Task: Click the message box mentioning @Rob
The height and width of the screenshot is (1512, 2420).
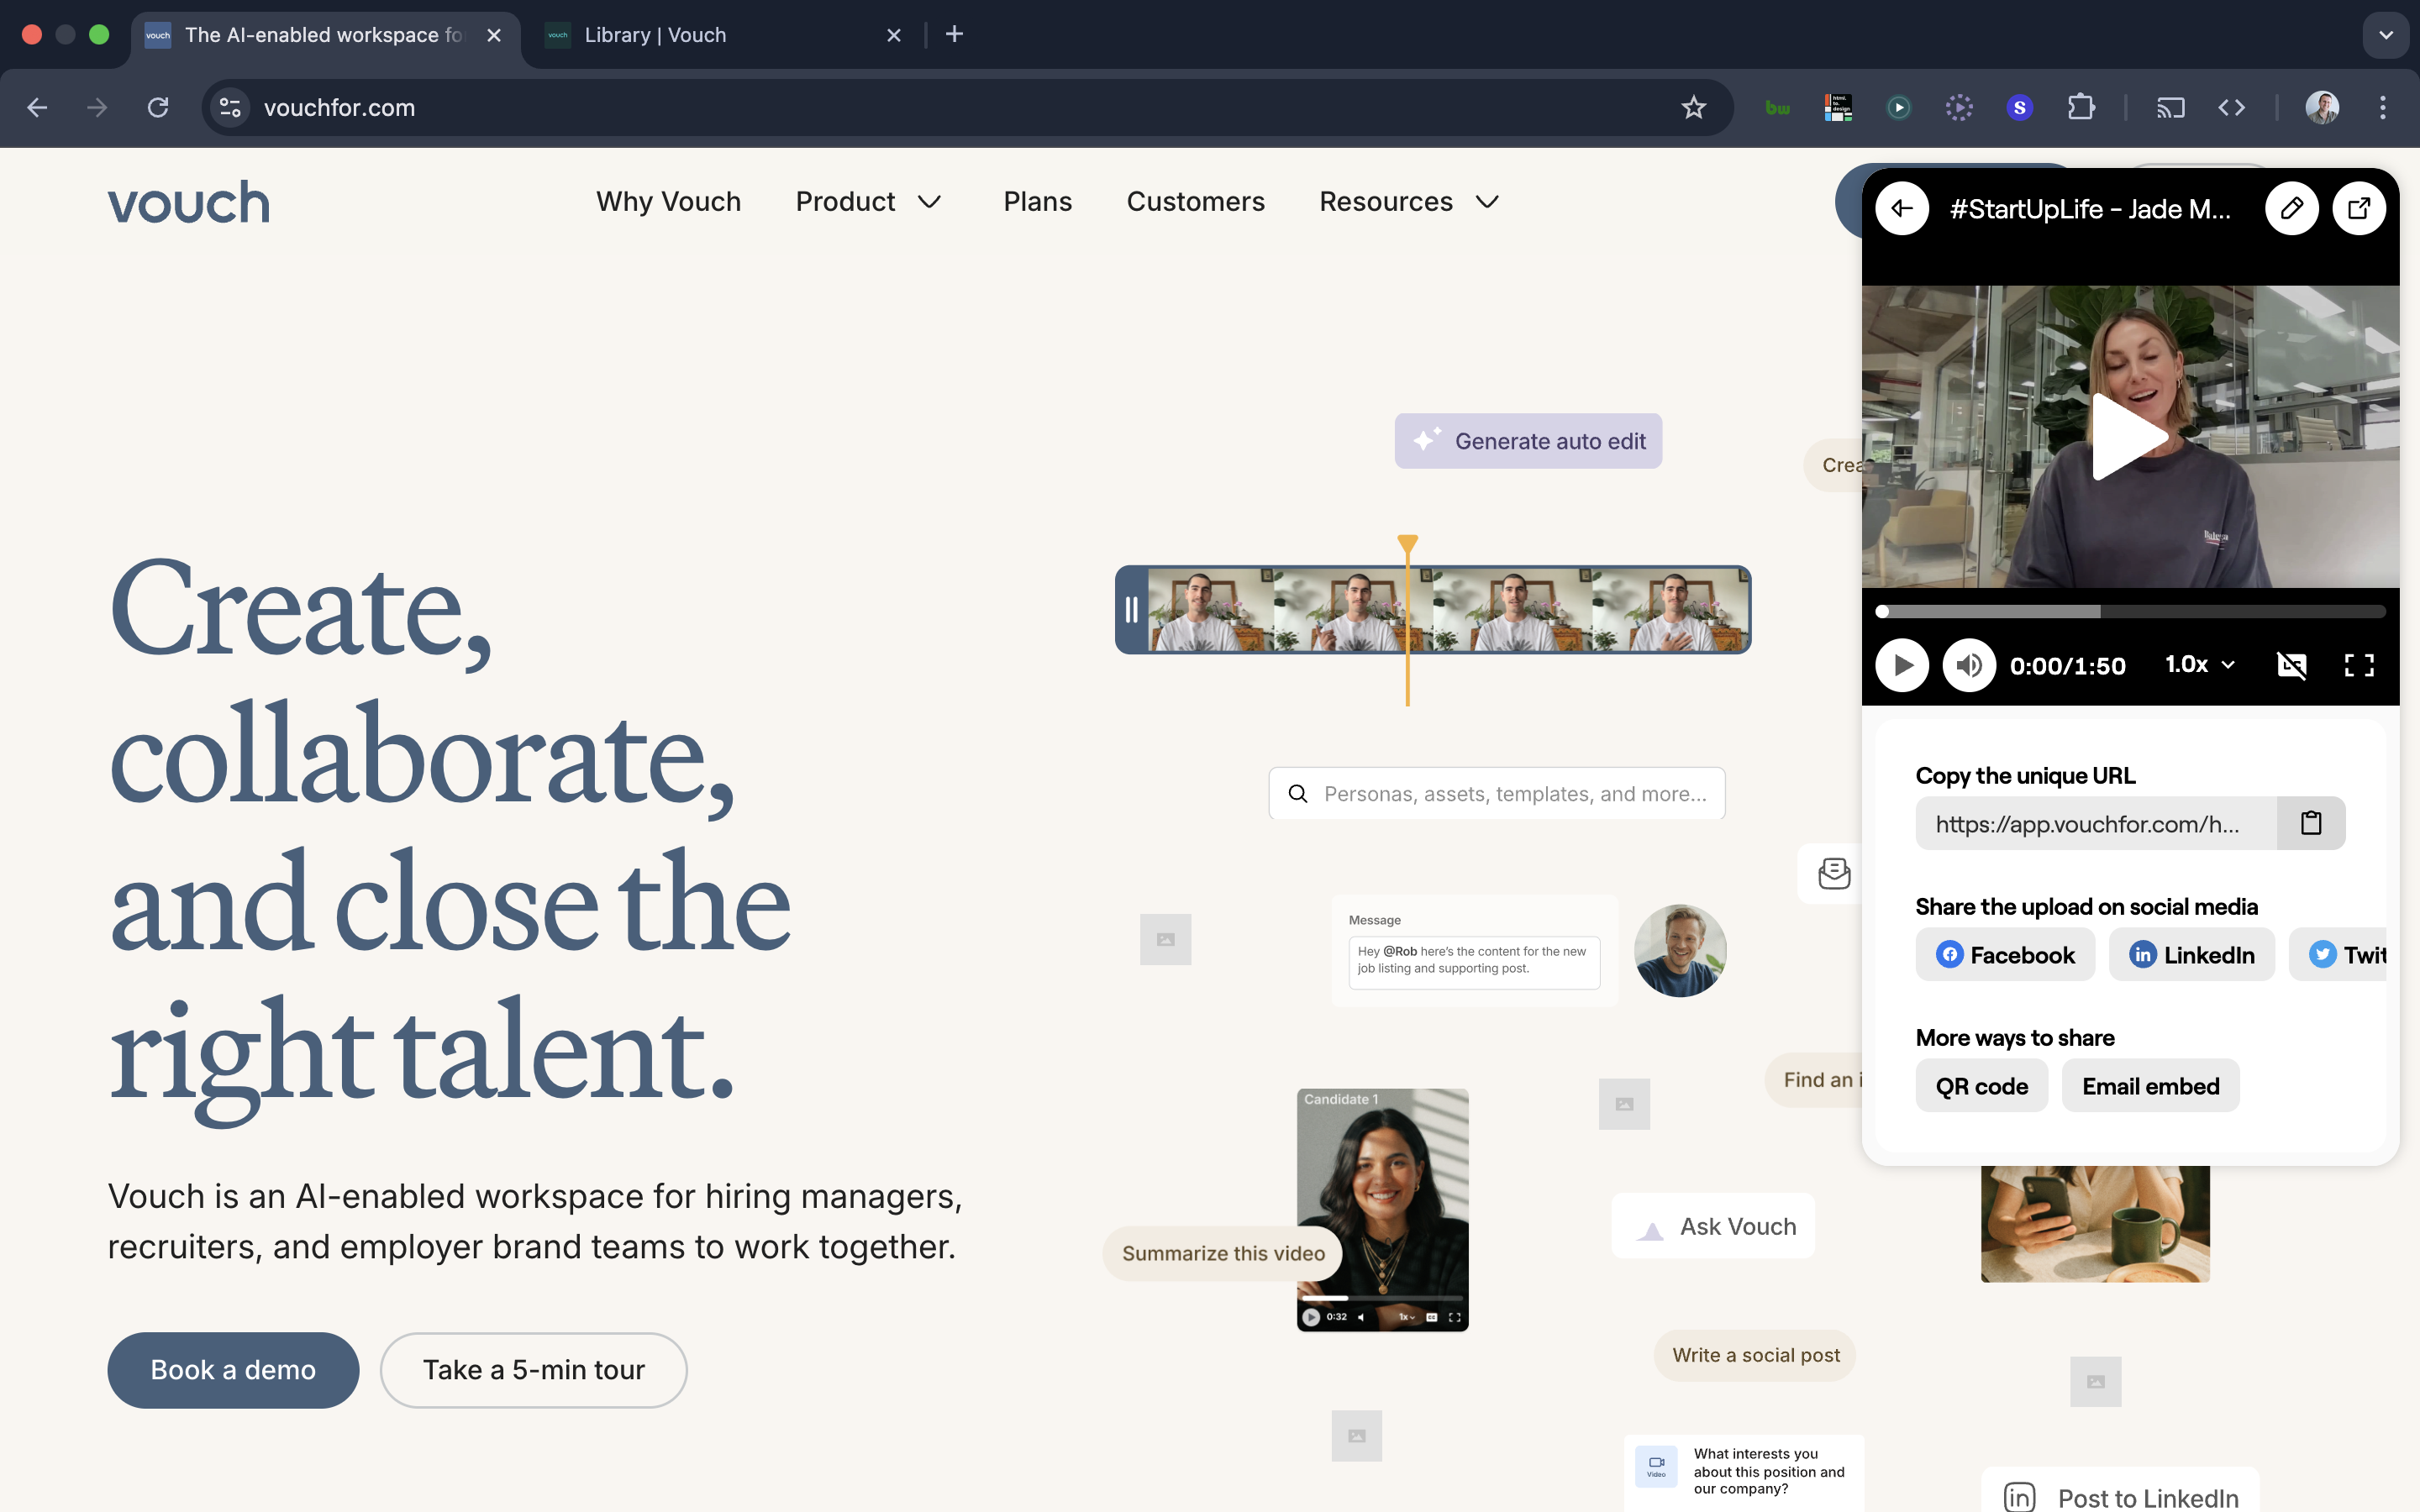Action: (1474, 962)
